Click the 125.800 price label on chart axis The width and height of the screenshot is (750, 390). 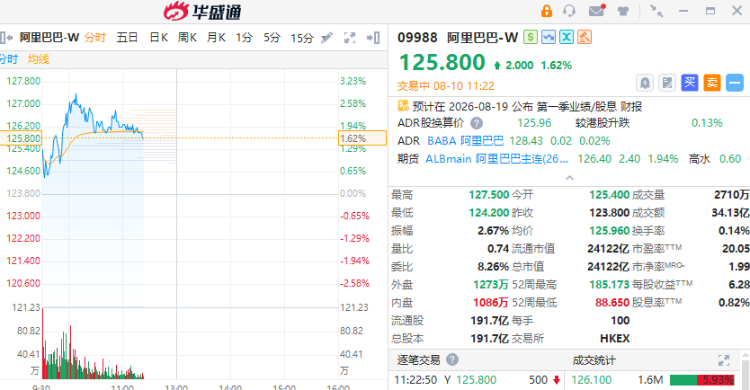click(21, 138)
